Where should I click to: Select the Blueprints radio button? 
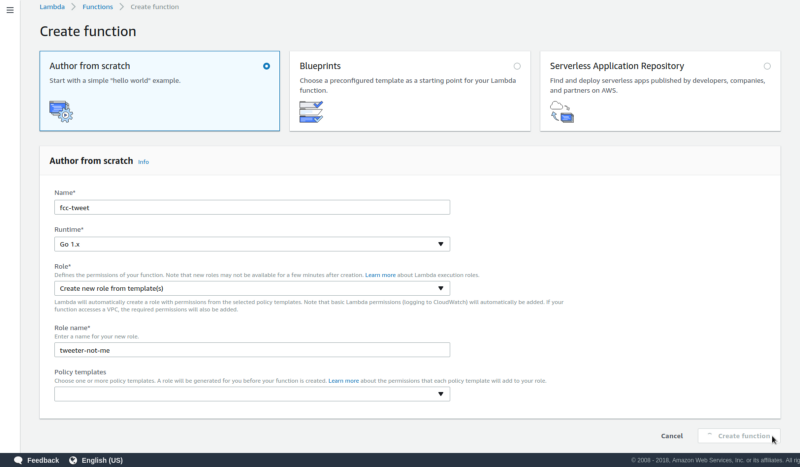pos(517,66)
